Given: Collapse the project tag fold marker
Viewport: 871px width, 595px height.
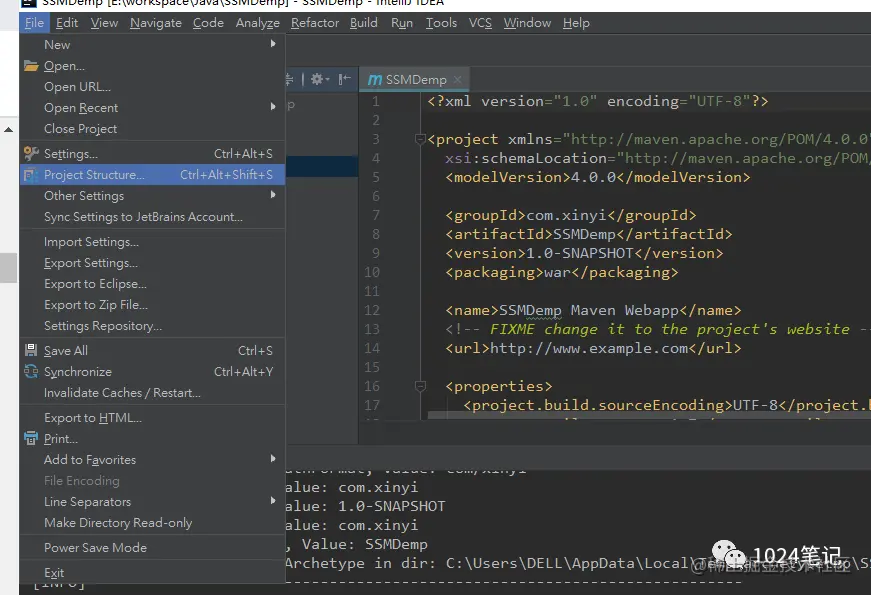Looking at the screenshot, I should pyautogui.click(x=421, y=139).
